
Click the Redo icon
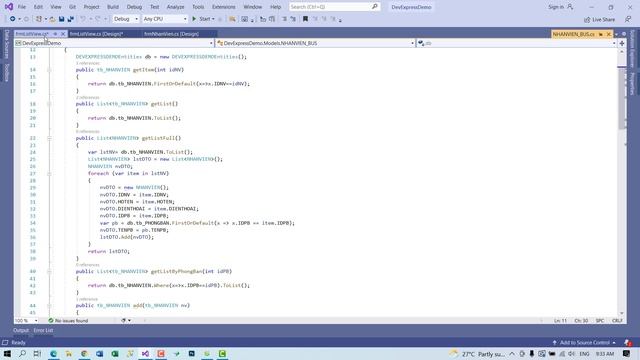tap(98, 19)
